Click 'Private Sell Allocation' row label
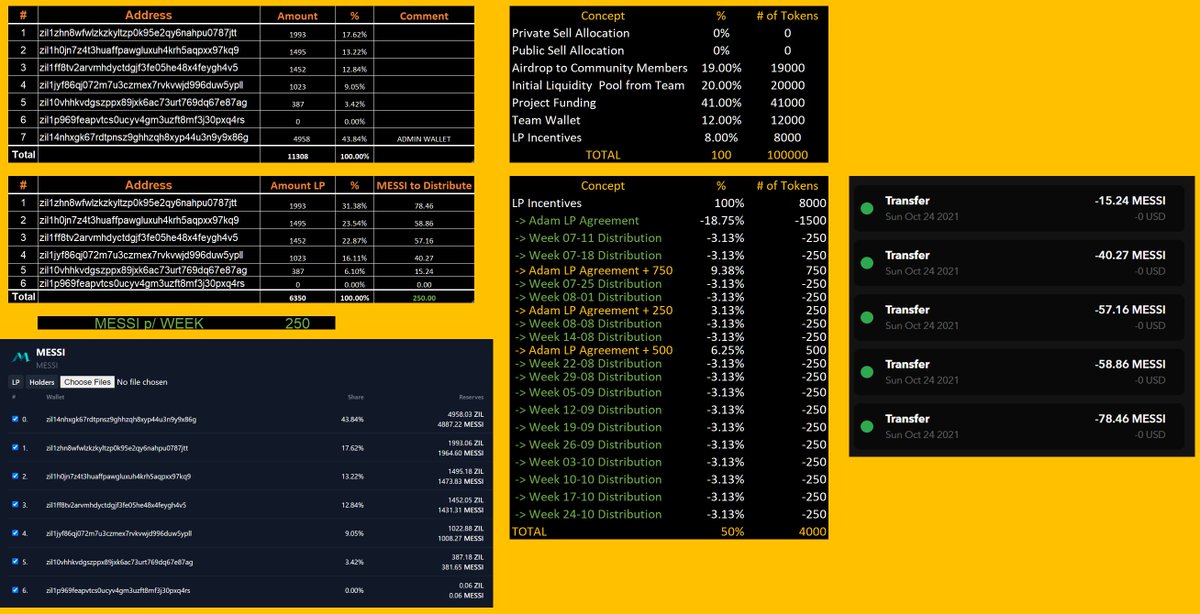 tap(571, 33)
